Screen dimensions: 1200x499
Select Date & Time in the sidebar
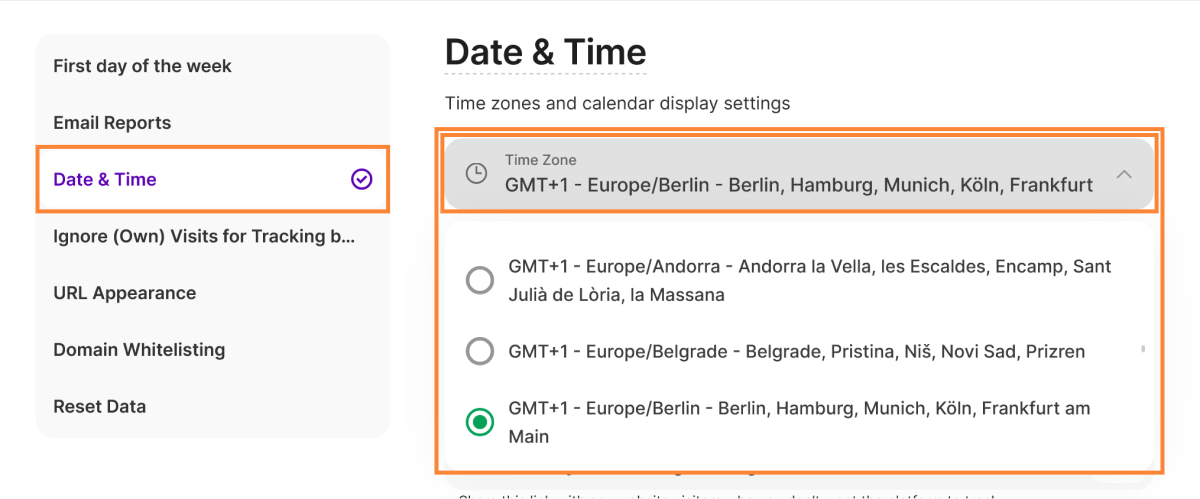(x=105, y=180)
